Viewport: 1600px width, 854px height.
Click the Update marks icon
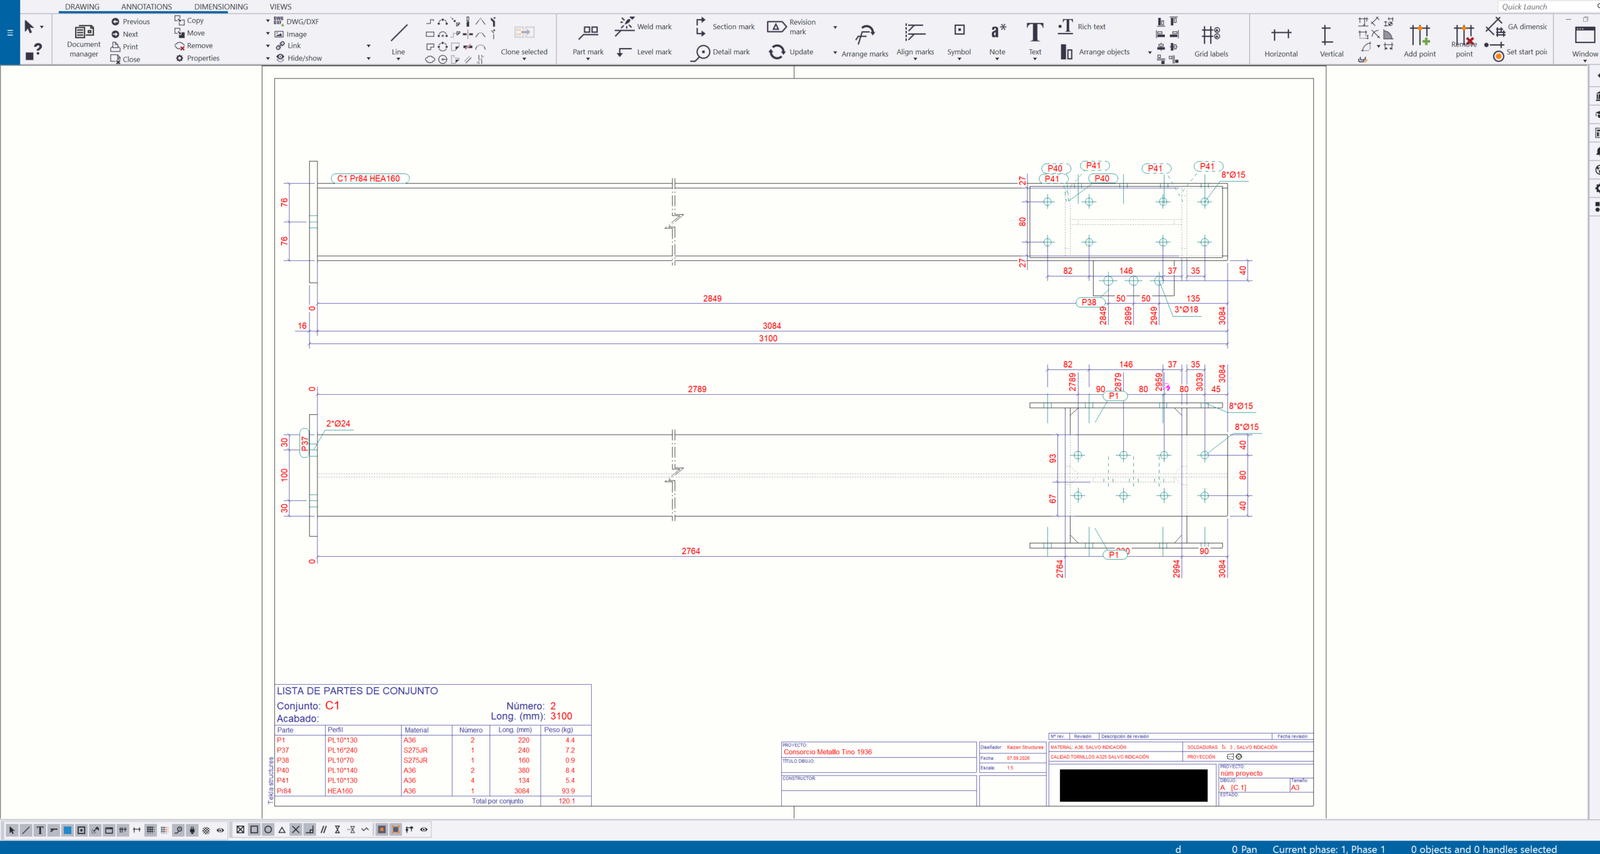(x=777, y=52)
